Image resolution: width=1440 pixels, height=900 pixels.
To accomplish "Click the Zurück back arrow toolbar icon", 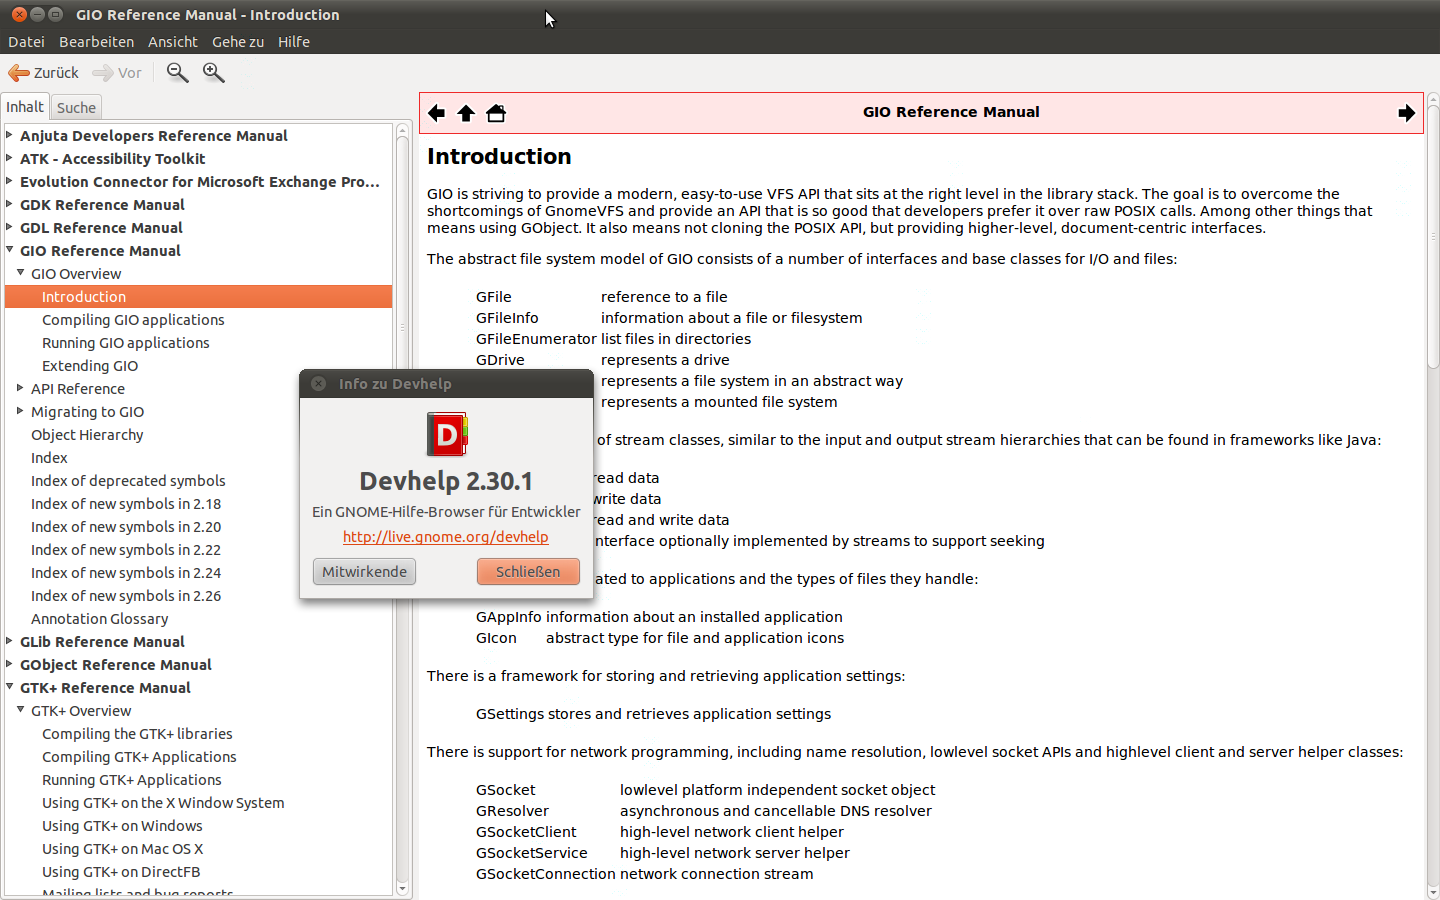I will click(x=18, y=72).
